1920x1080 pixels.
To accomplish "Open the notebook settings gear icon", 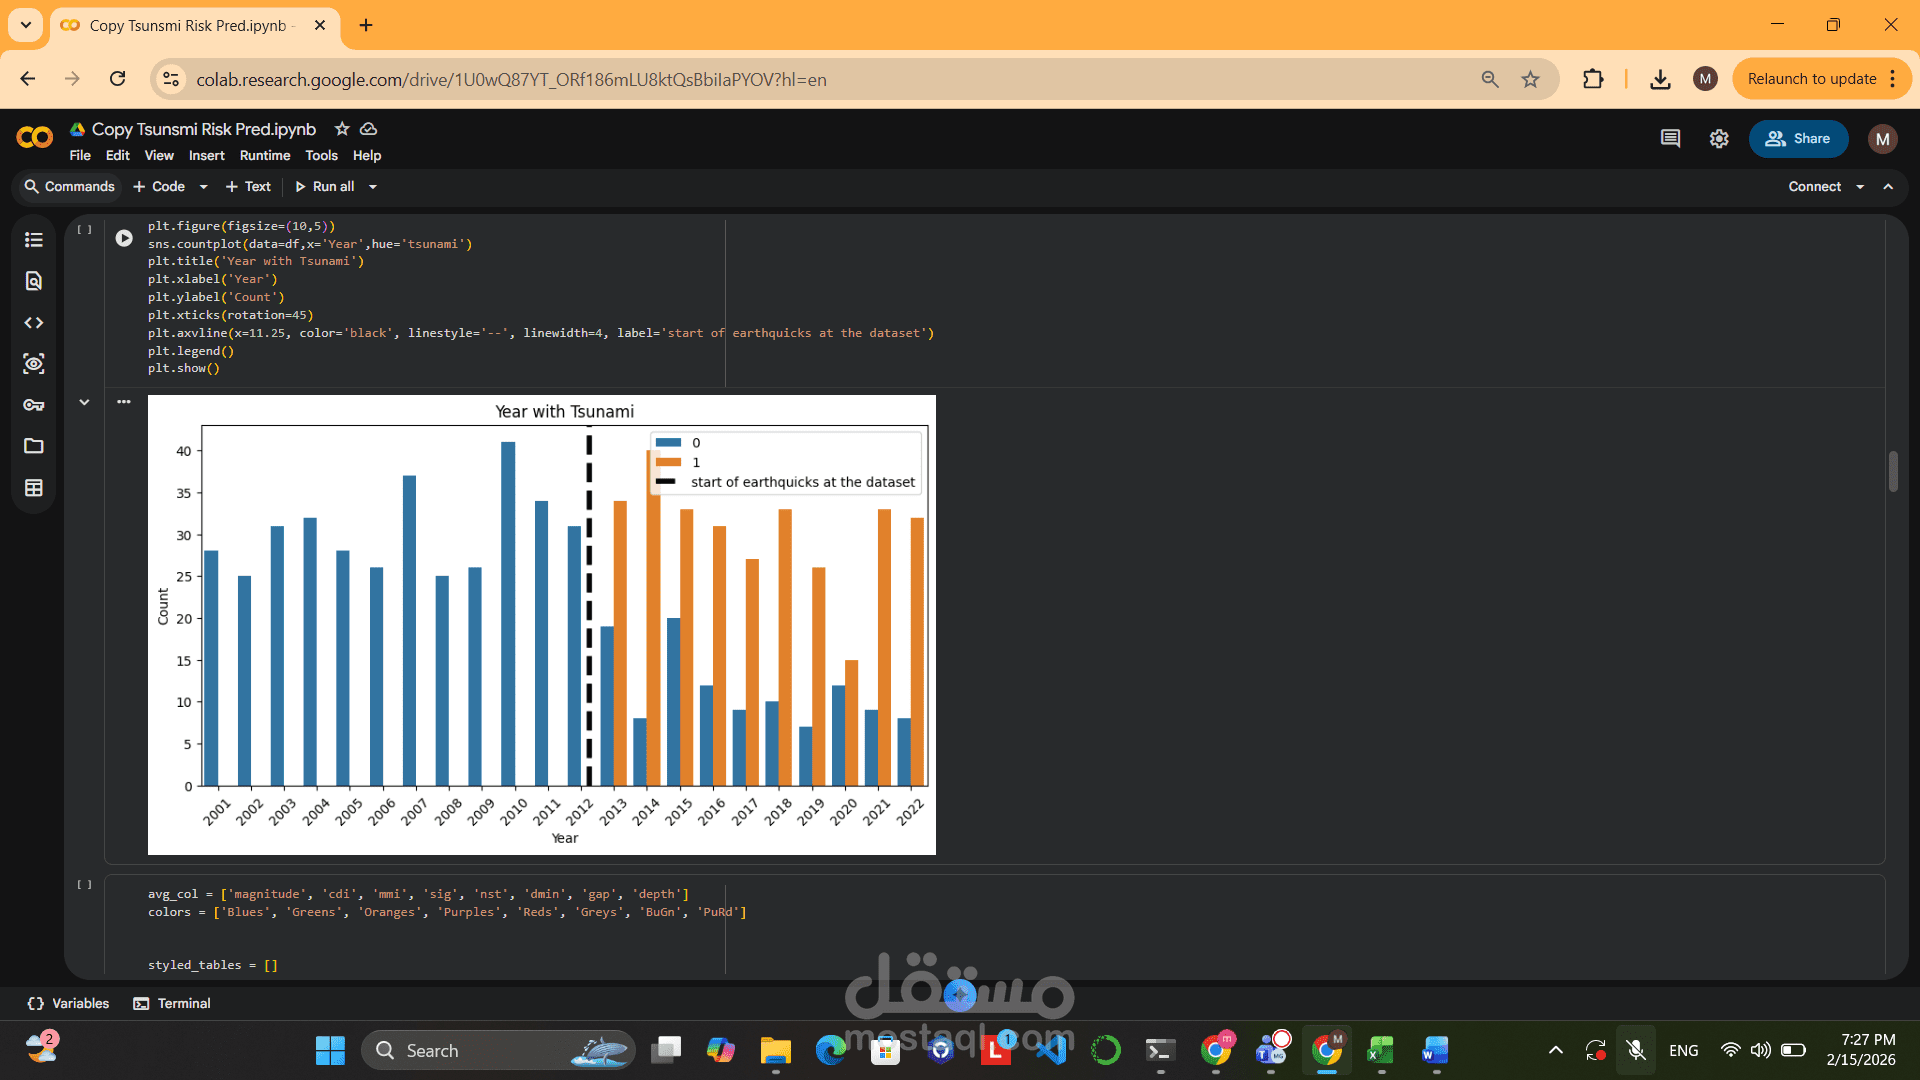I will pos(1719,139).
